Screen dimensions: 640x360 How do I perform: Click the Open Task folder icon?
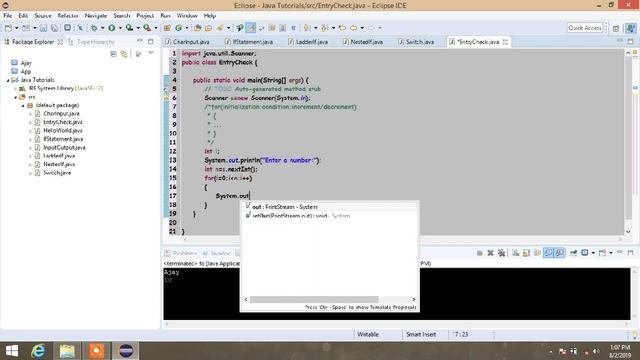tap(208, 28)
